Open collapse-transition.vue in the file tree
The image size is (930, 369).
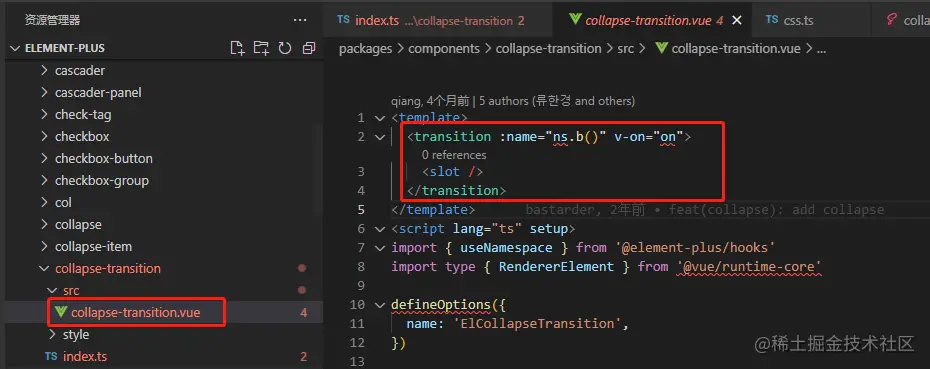click(x=135, y=313)
